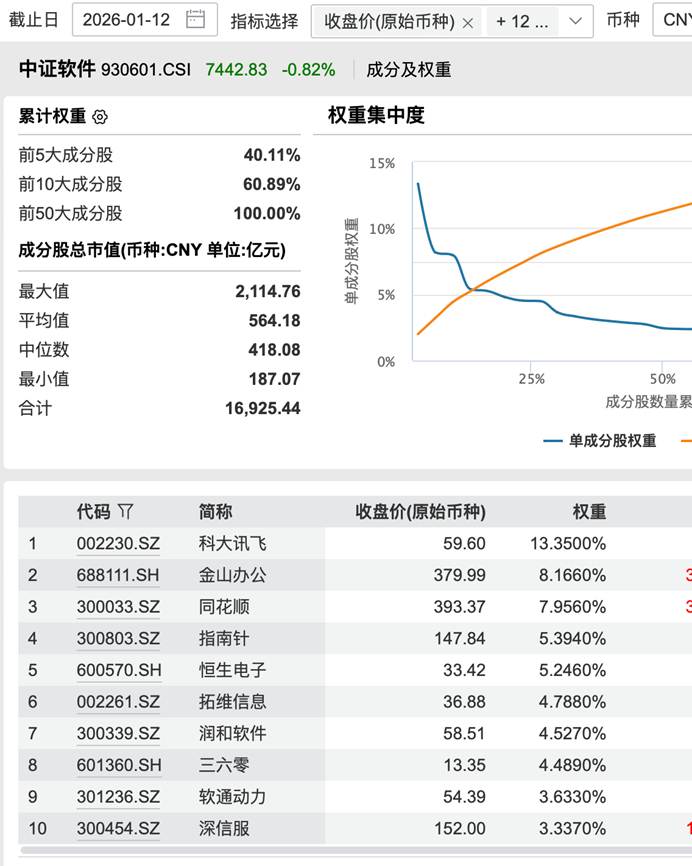The image size is (692, 866).
Task: Expand the 指标选择 dropdown arrow
Action: [x=575, y=21]
